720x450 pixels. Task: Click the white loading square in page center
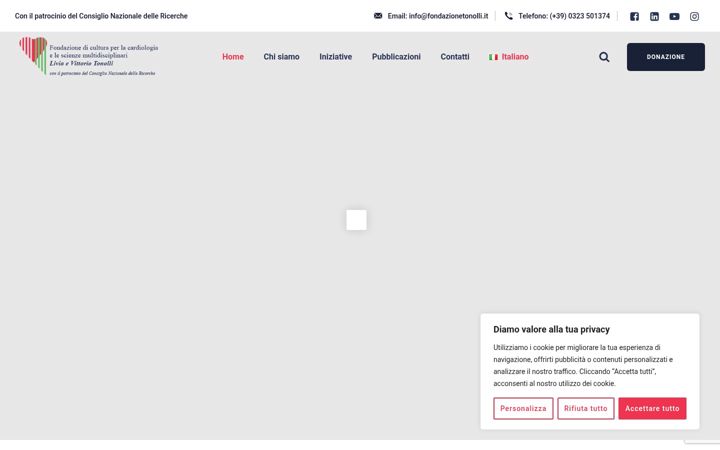356,220
